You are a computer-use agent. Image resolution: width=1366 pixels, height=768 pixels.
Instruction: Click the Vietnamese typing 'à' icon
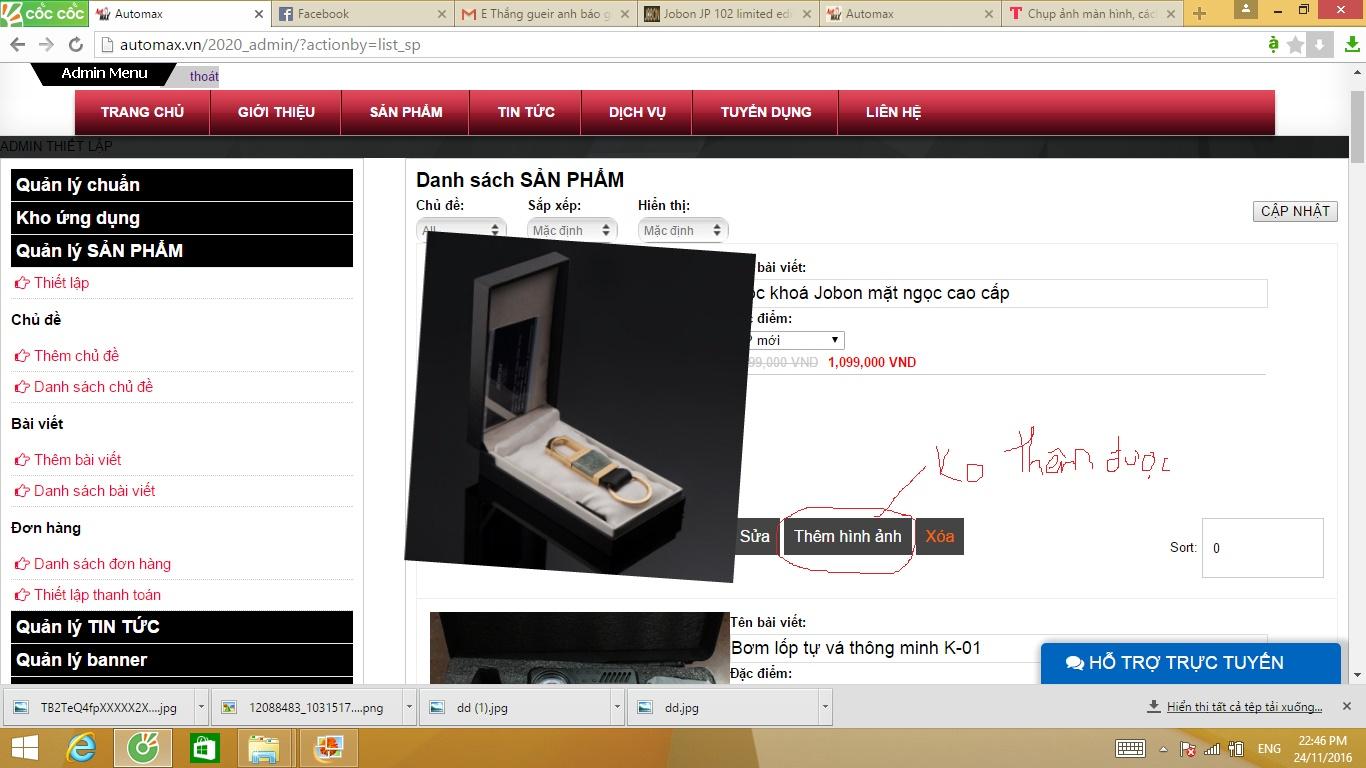(x=1273, y=45)
